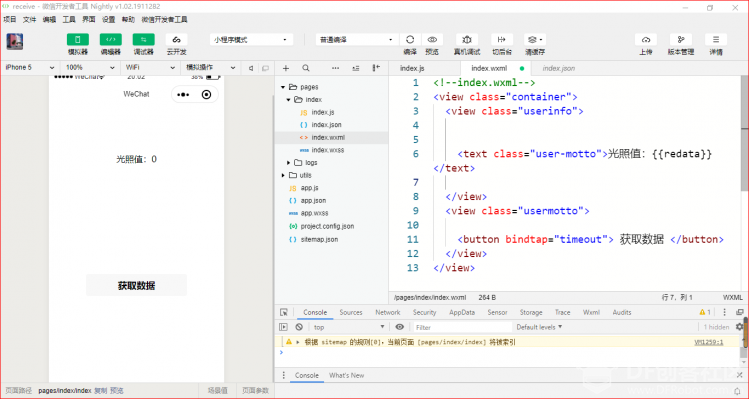Open the compile mode dropdown
Viewport: 749px width, 399px height.
click(x=356, y=40)
